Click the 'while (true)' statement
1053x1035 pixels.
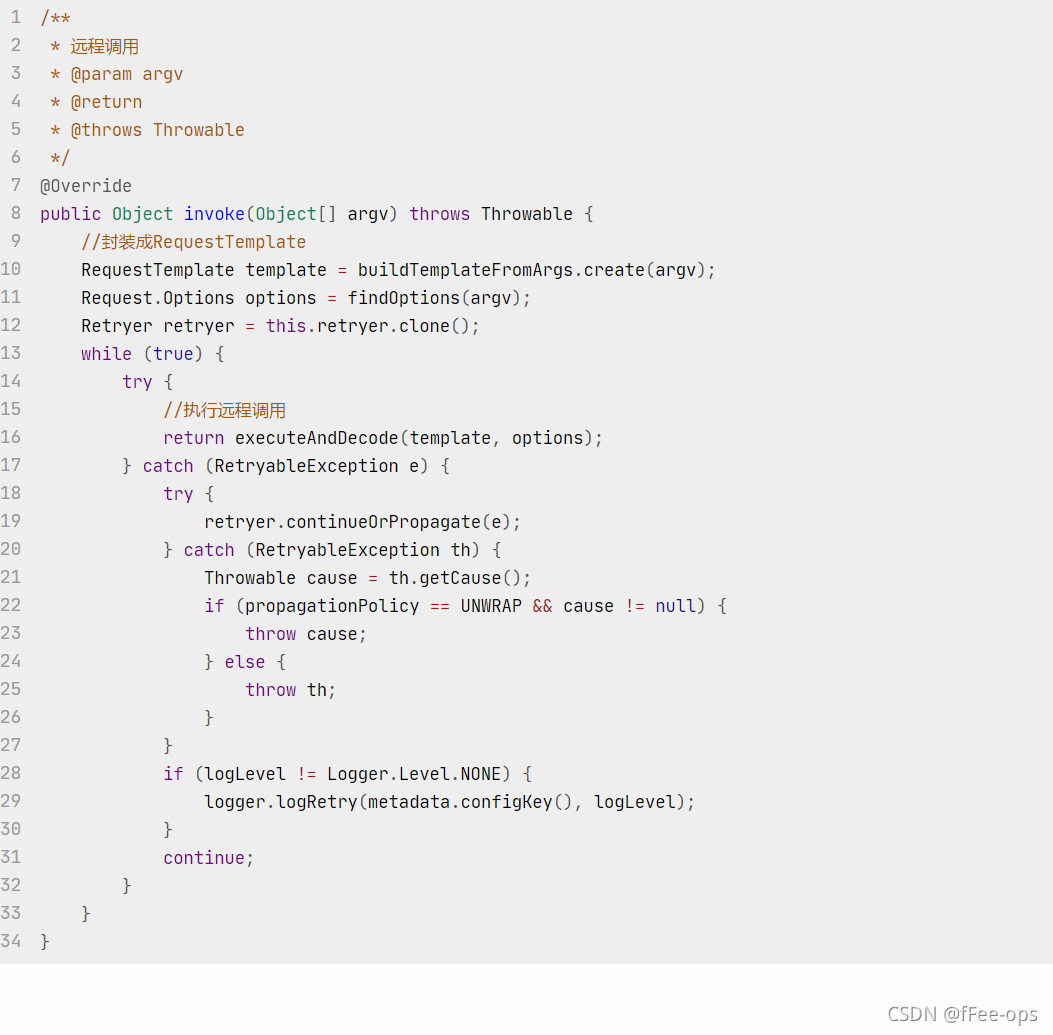142,354
